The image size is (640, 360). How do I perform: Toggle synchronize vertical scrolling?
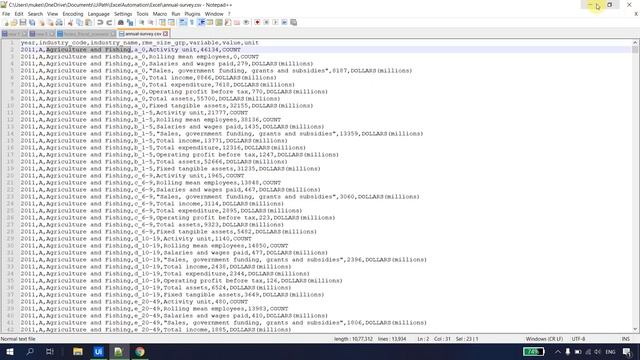162,22
